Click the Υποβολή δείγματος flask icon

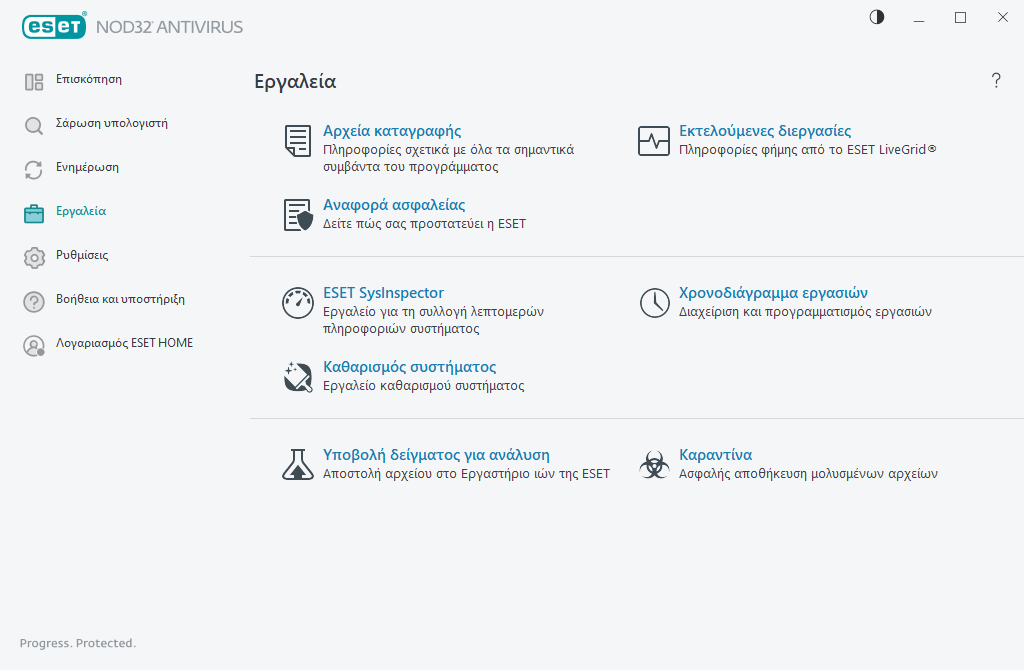[x=298, y=464]
